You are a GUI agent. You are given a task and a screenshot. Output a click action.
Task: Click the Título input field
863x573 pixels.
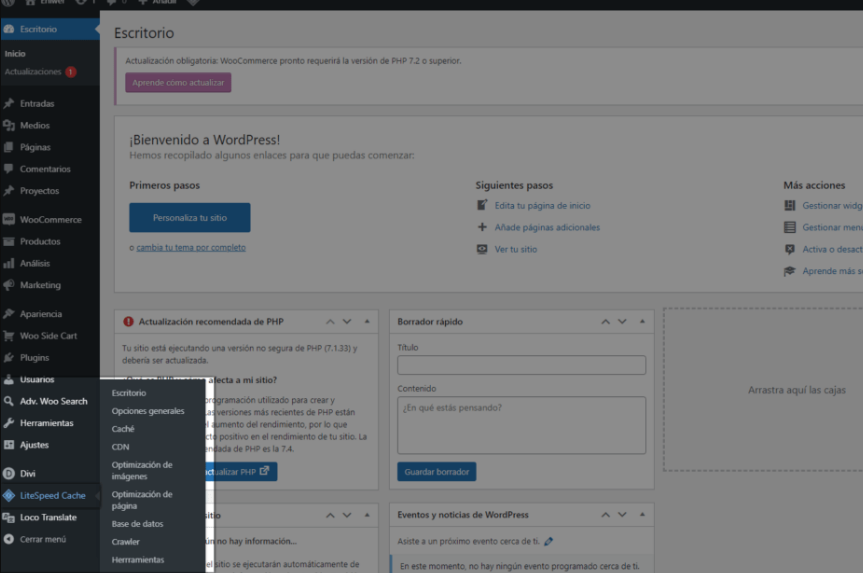[x=521, y=365]
